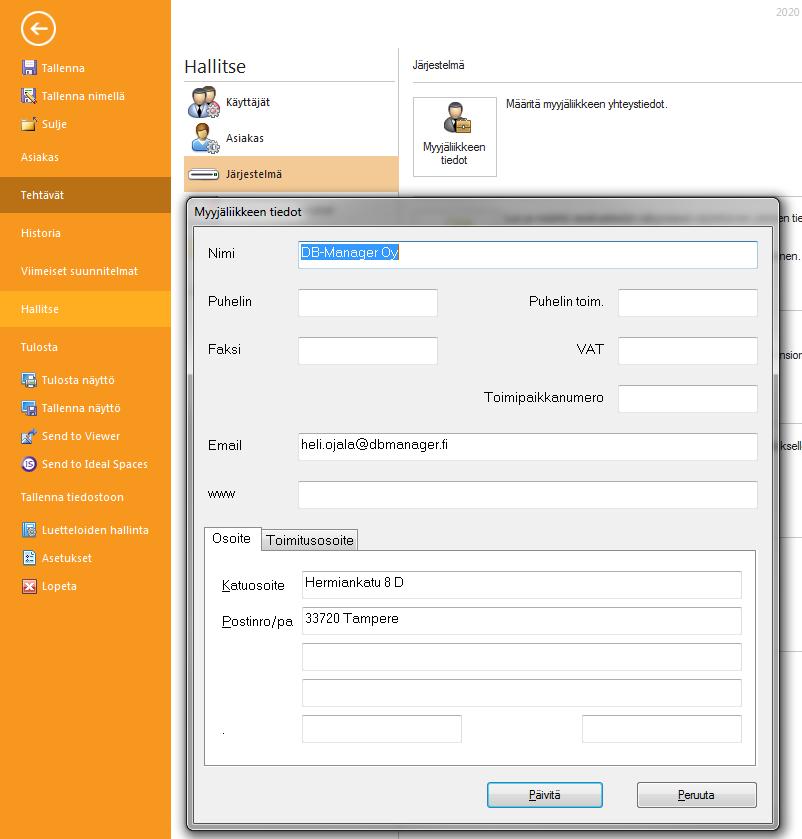Image resolution: width=802 pixels, height=839 pixels.
Task: Click the Asiakas person icon in Hallitse
Action: [204, 138]
